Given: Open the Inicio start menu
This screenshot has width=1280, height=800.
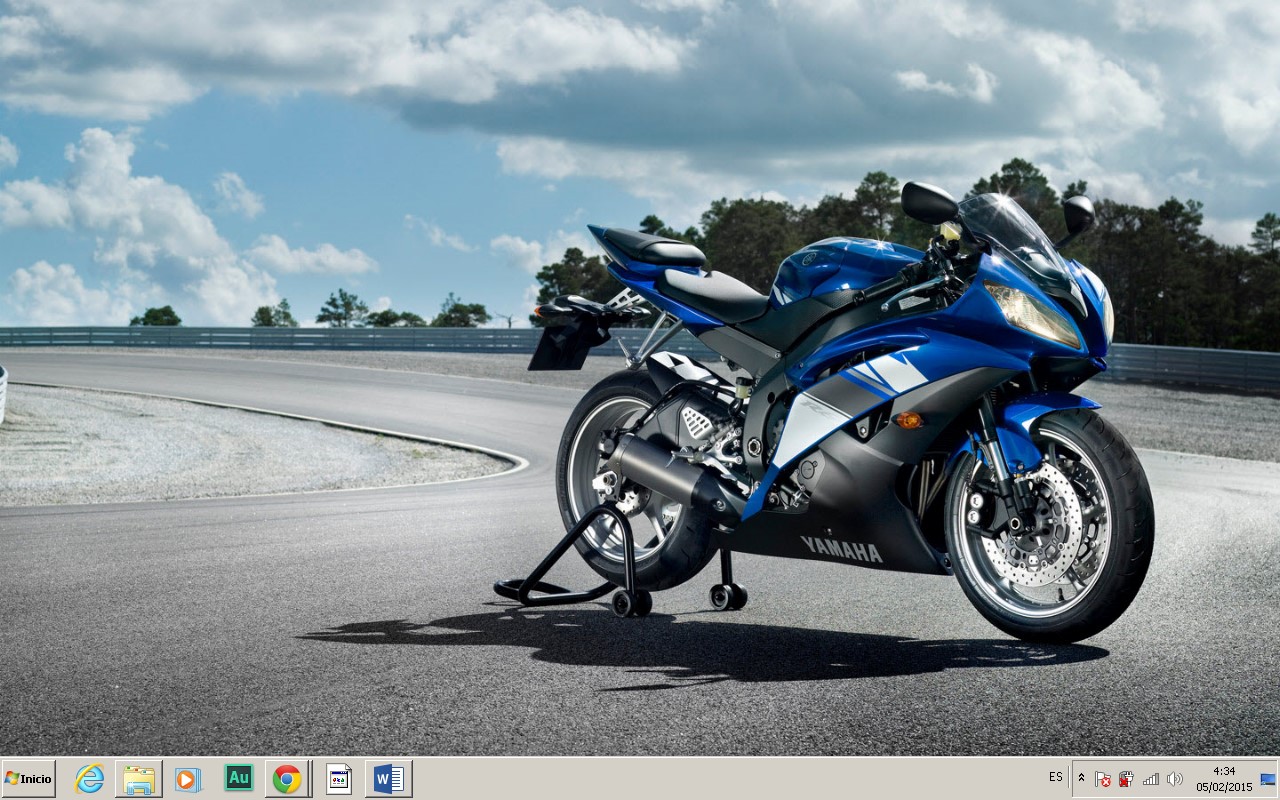Looking at the screenshot, I should click(x=28, y=778).
